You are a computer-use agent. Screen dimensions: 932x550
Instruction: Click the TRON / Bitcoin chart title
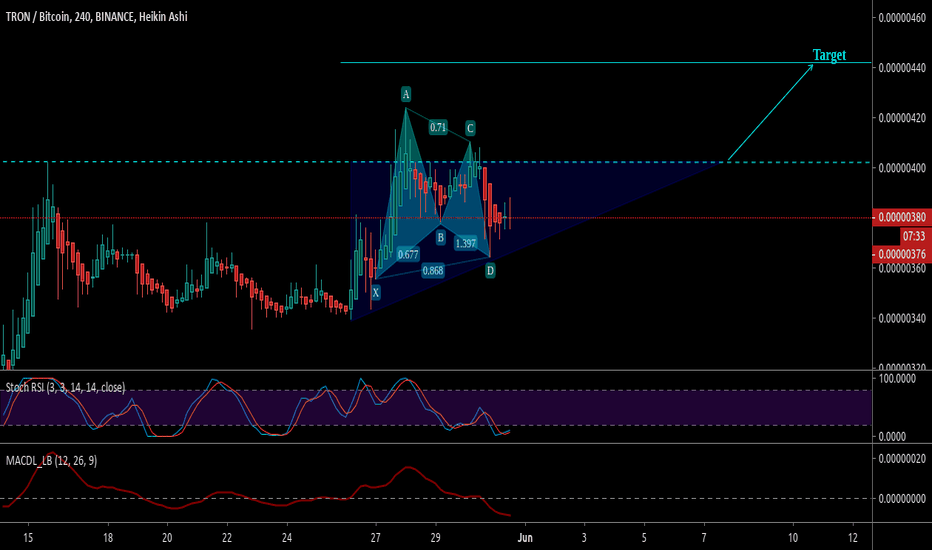tap(96, 17)
